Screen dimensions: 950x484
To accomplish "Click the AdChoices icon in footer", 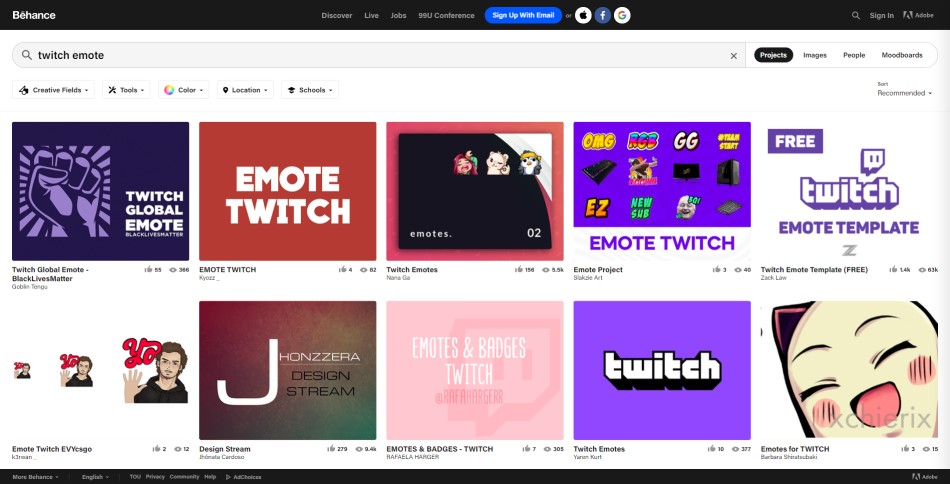I will point(228,477).
